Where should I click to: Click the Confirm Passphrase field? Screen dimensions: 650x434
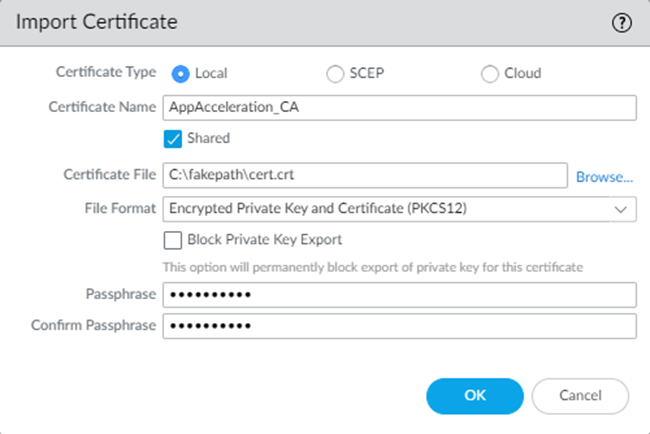coord(398,326)
